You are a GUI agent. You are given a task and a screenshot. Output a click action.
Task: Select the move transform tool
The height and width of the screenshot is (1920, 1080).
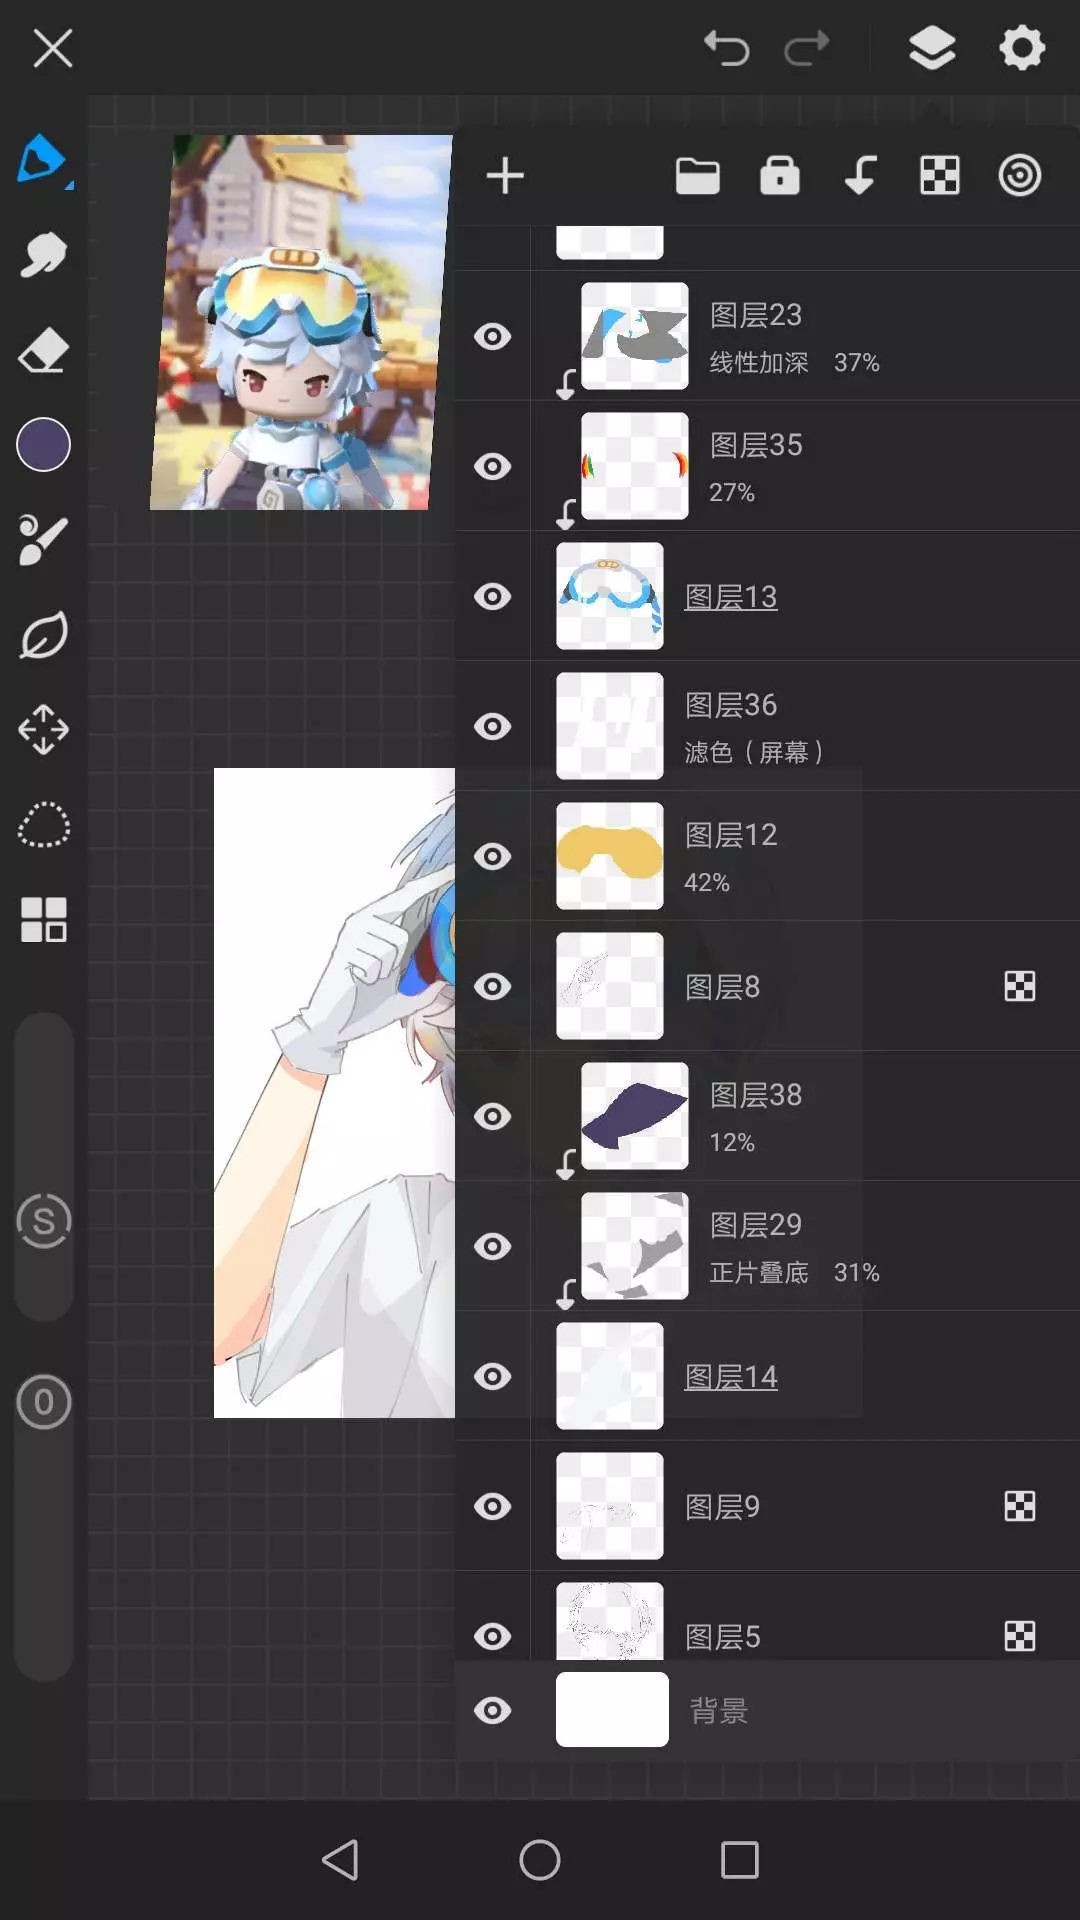43,729
